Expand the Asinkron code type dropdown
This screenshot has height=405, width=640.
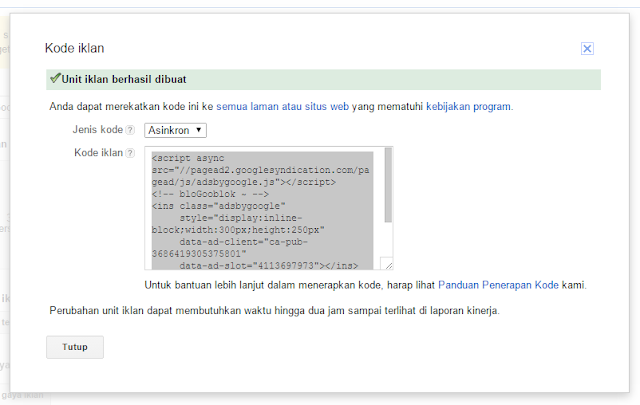click(176, 130)
